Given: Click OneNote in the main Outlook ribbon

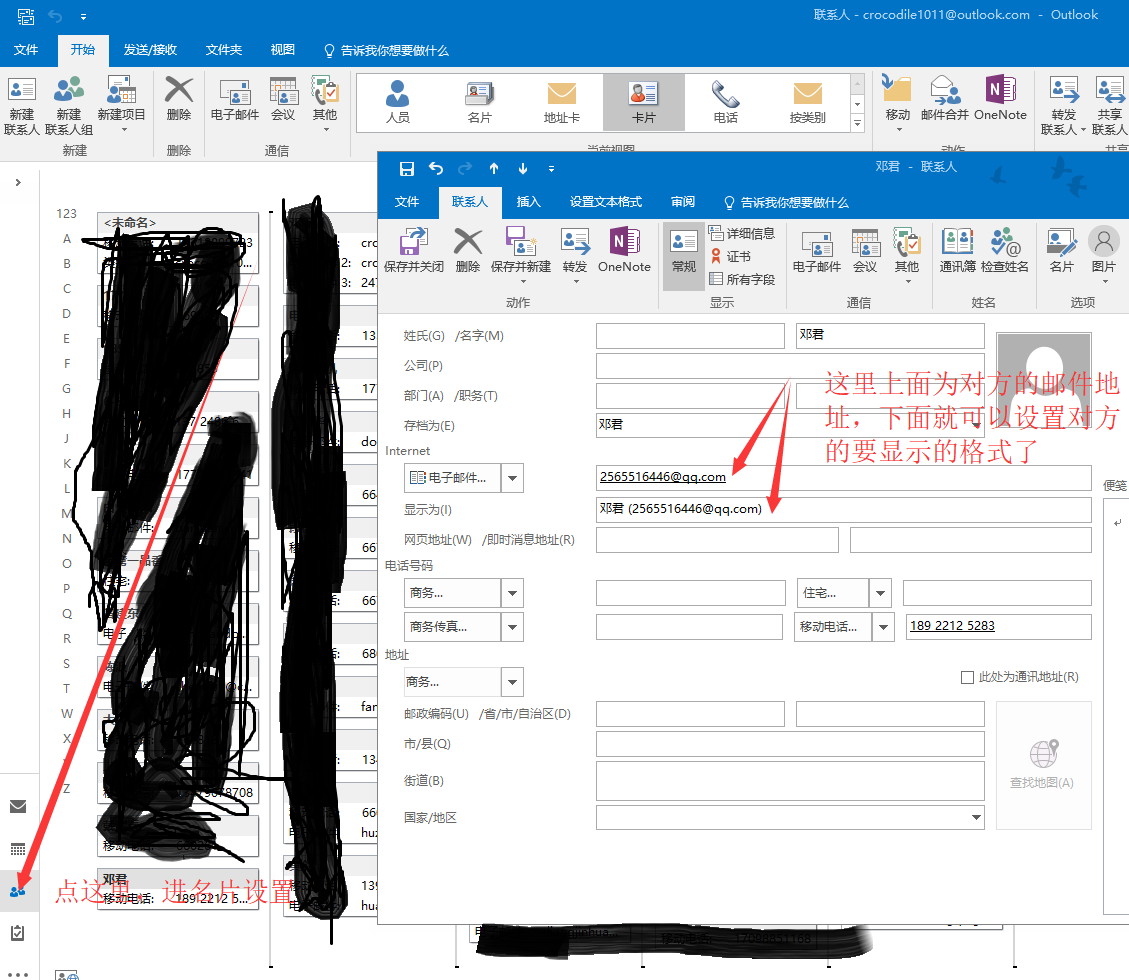Looking at the screenshot, I should (1000, 99).
